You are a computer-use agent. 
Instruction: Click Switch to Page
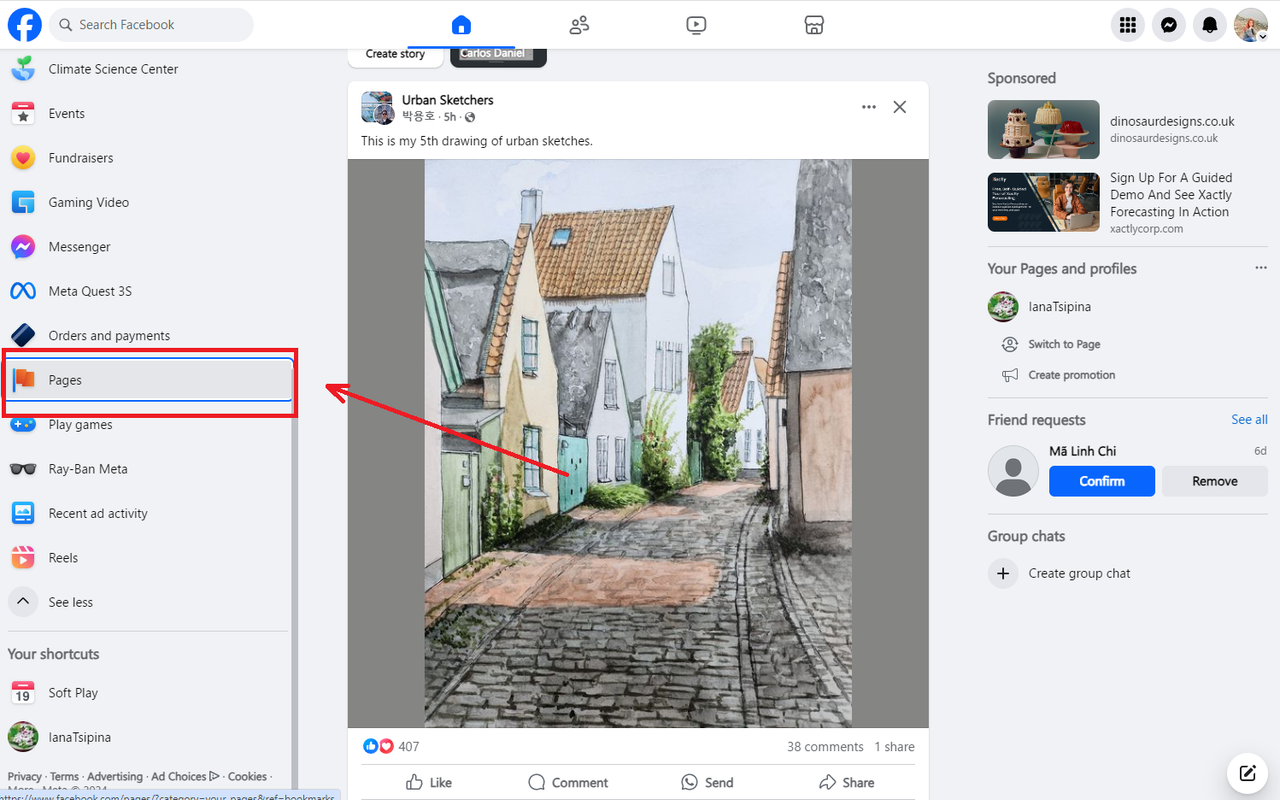click(1064, 344)
